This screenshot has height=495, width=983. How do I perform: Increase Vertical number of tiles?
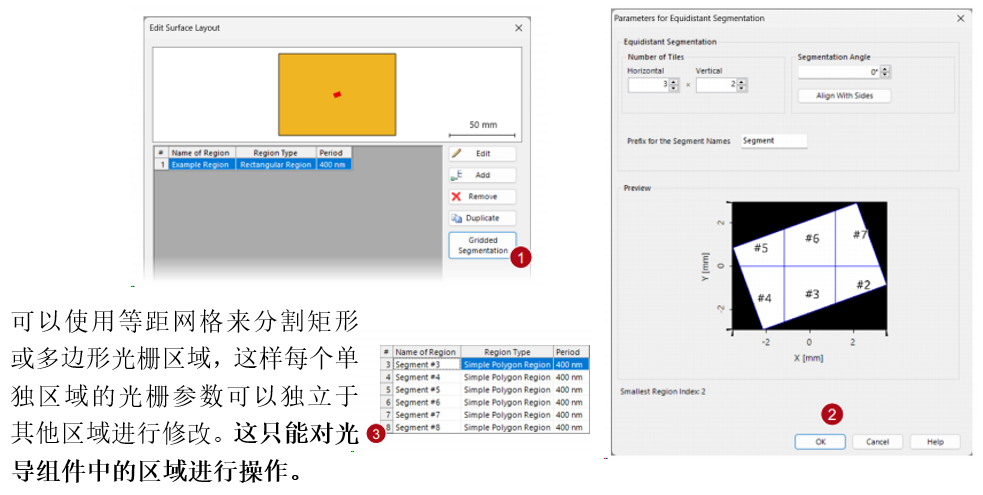pos(742,81)
